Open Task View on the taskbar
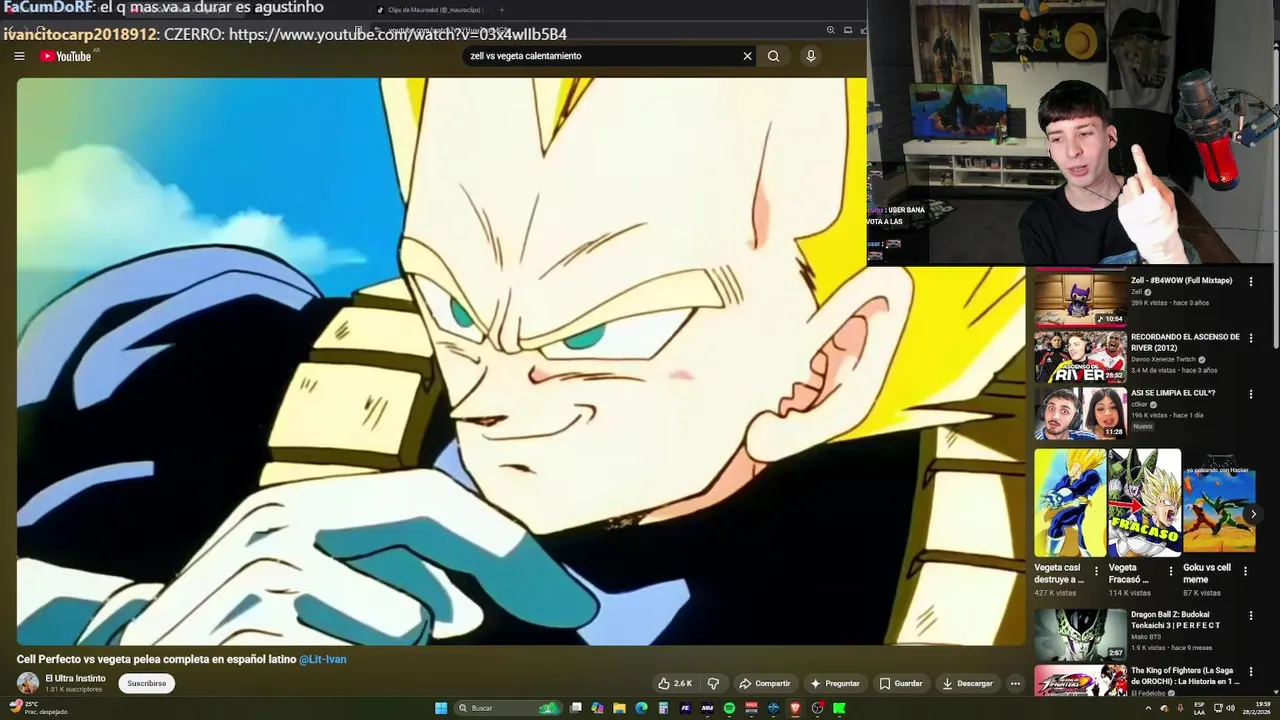 (x=576, y=708)
